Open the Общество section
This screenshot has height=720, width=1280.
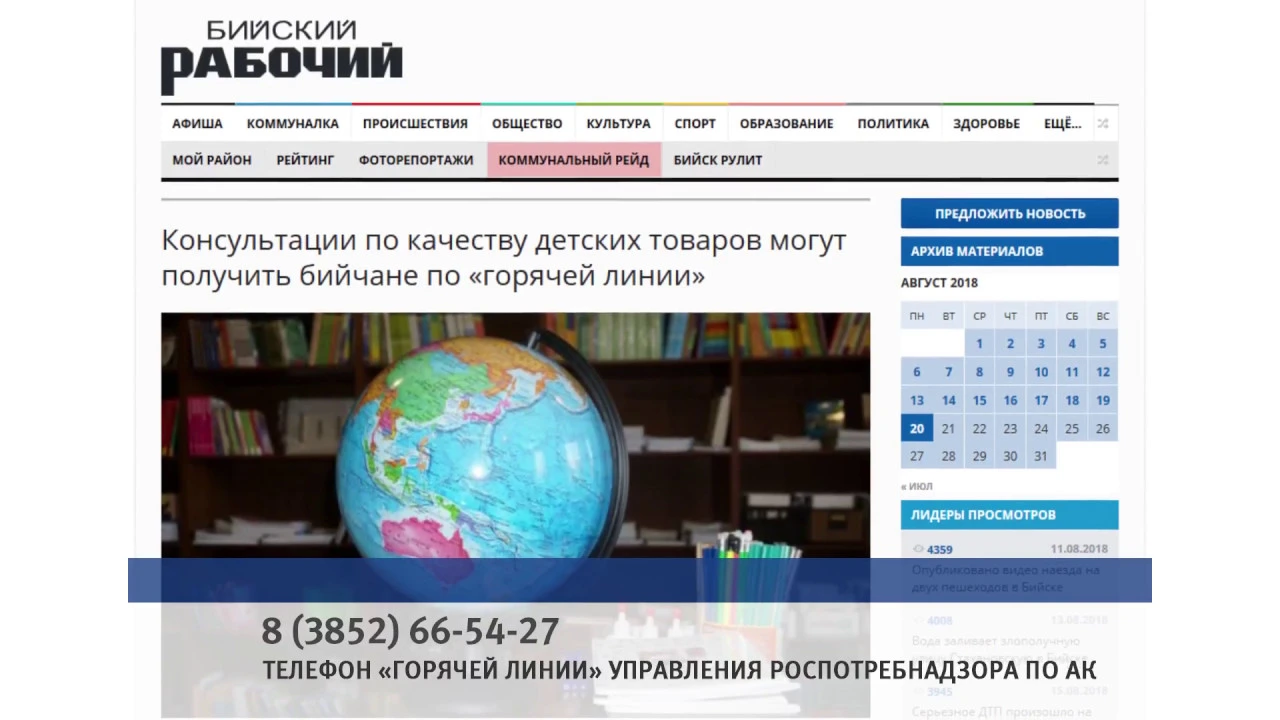[527, 124]
